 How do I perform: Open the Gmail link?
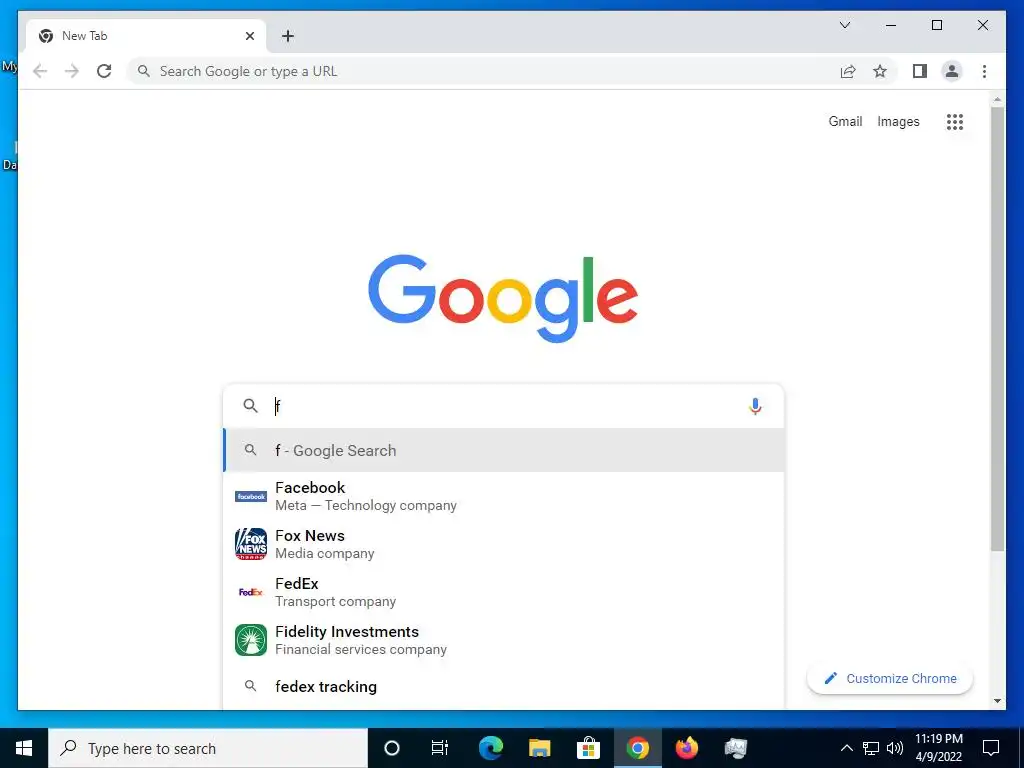[845, 121]
